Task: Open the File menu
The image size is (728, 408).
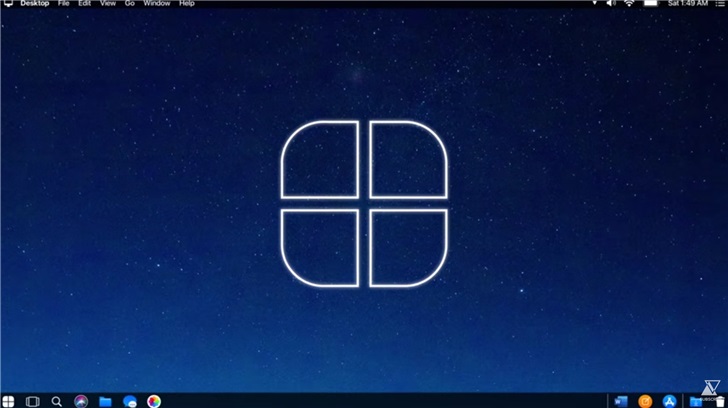Action: pos(64,3)
